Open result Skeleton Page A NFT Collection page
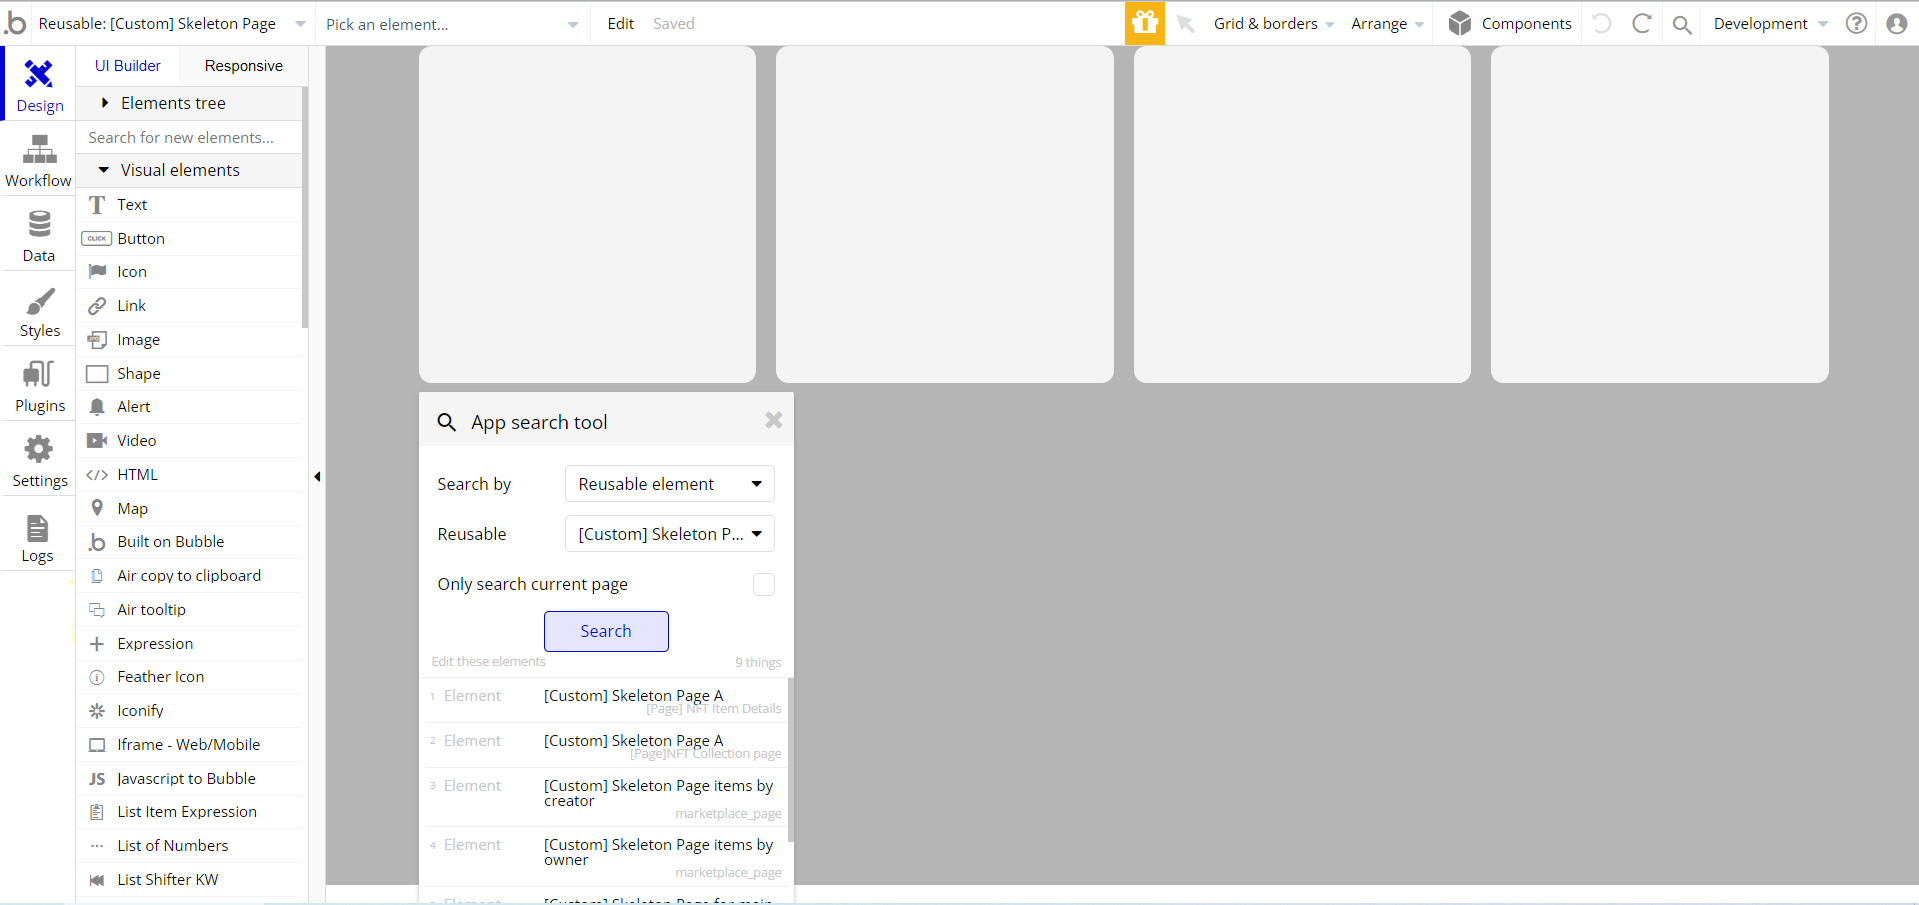 [605, 746]
